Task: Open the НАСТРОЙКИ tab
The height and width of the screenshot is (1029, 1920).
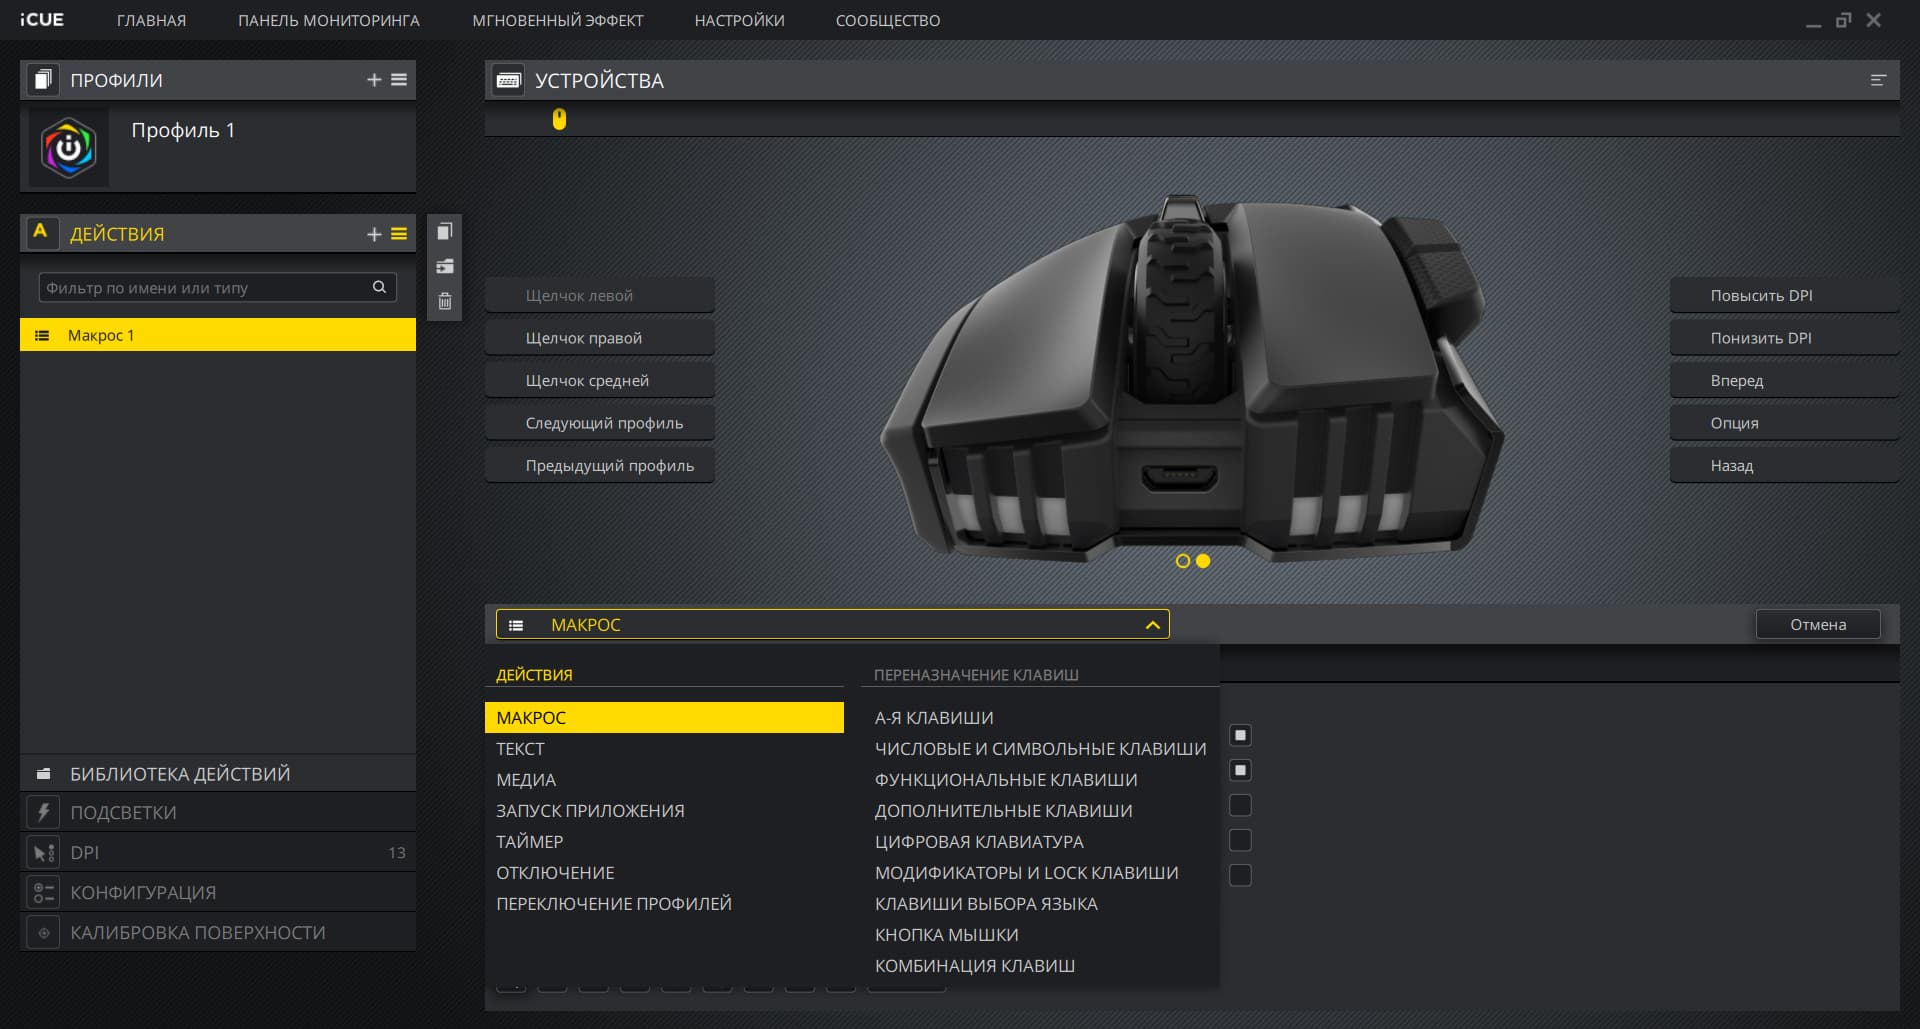Action: pyautogui.click(x=739, y=20)
